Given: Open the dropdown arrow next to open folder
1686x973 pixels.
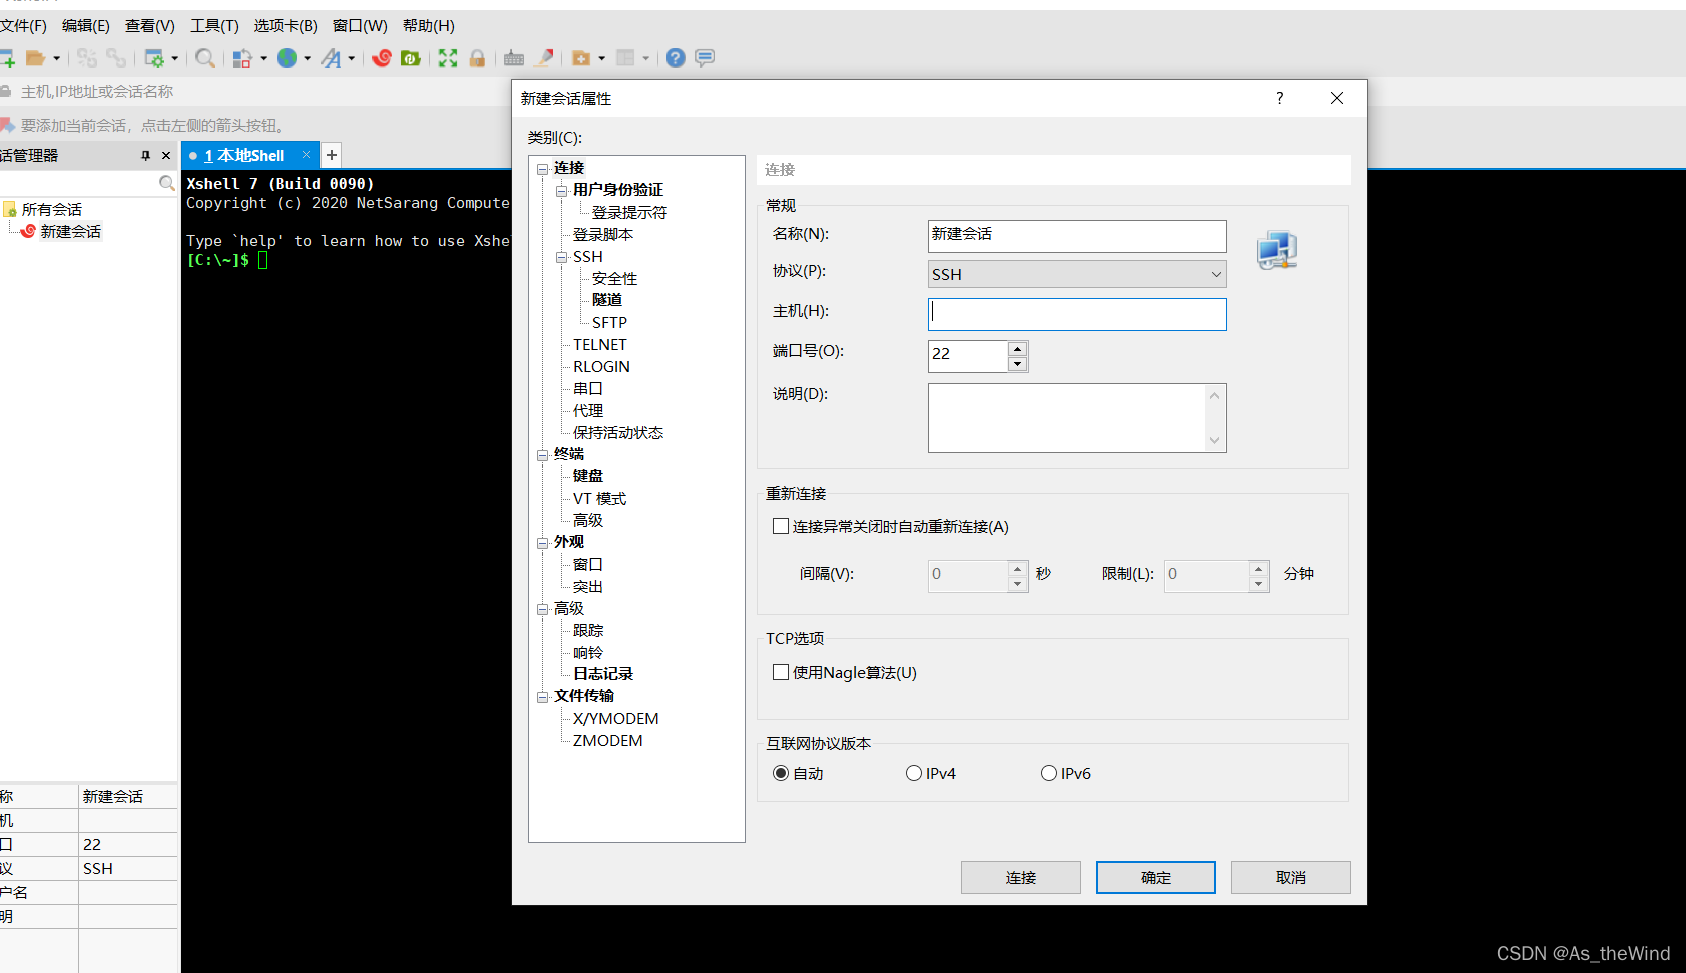Looking at the screenshot, I should [x=56, y=58].
